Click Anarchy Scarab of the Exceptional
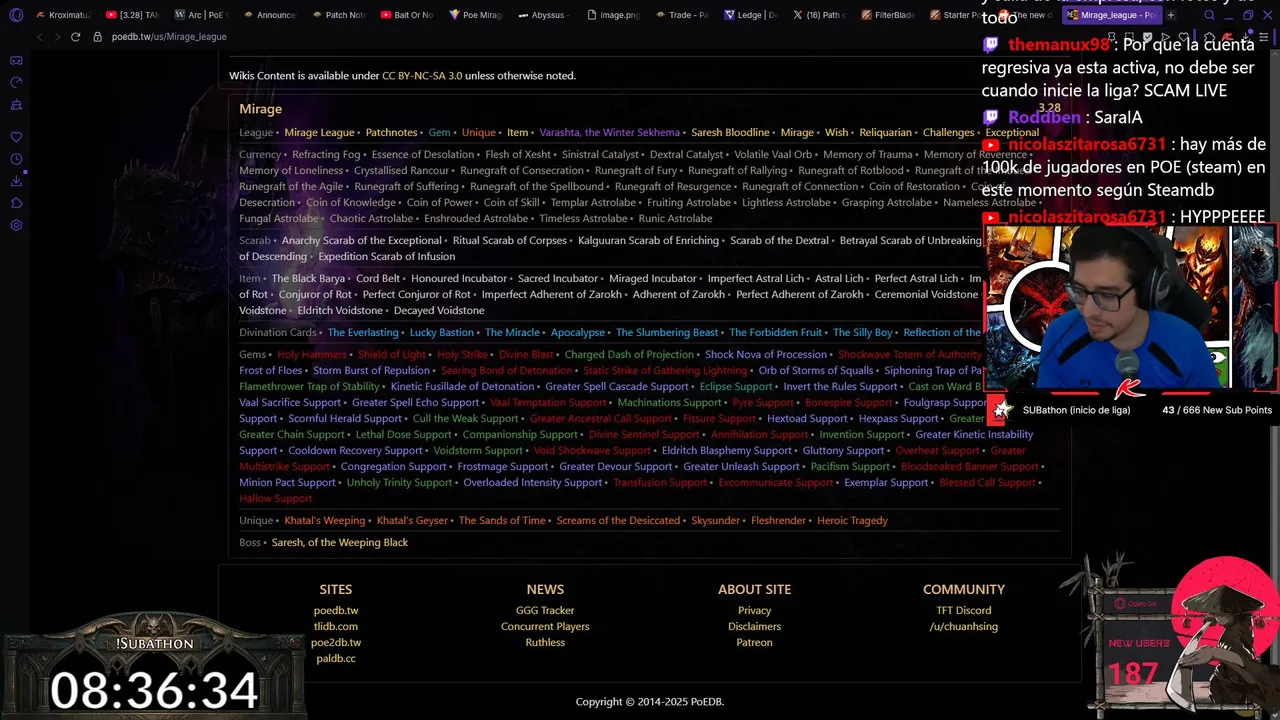 point(362,241)
